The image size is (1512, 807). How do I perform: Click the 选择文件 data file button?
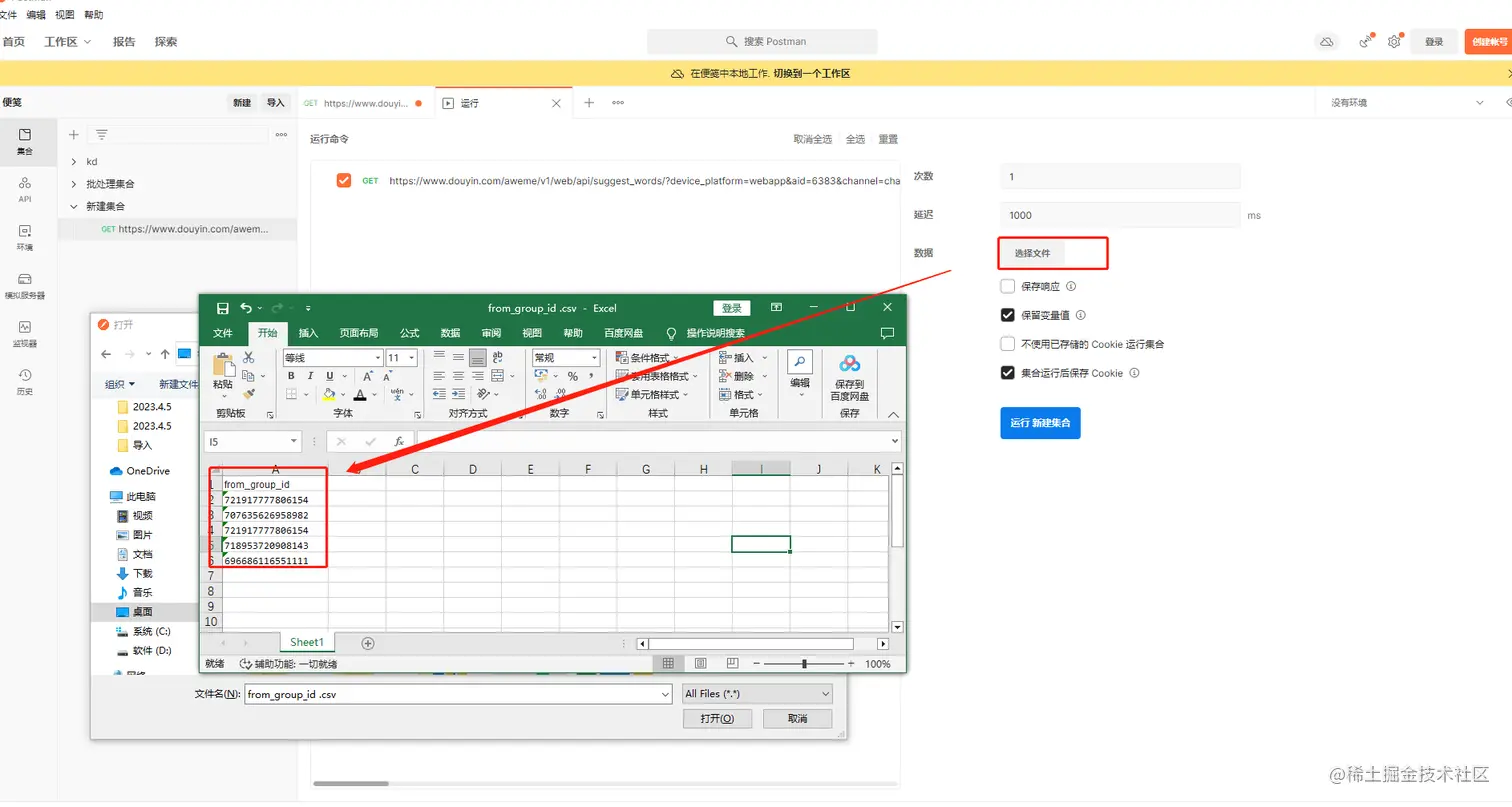pos(1033,254)
